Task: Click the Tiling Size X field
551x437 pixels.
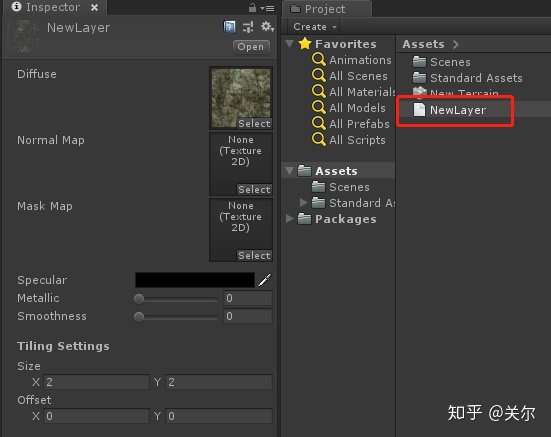Action: [96, 382]
